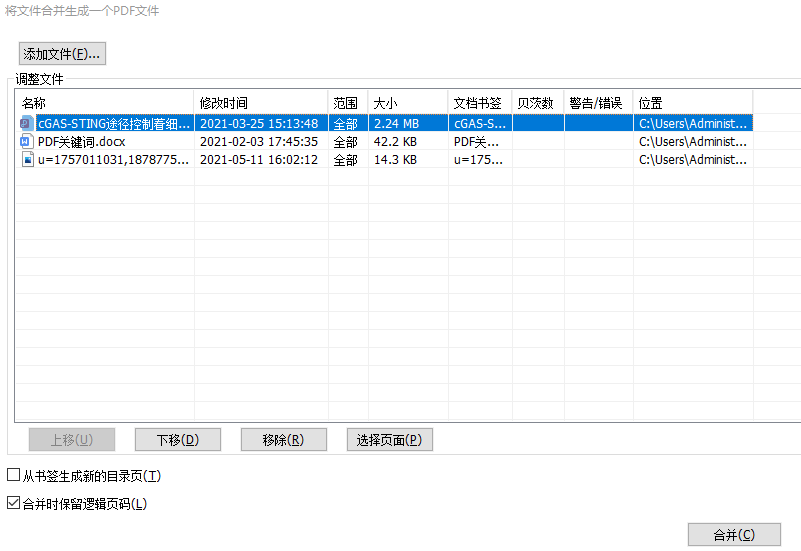Sort by 名称 column header

coord(105,103)
